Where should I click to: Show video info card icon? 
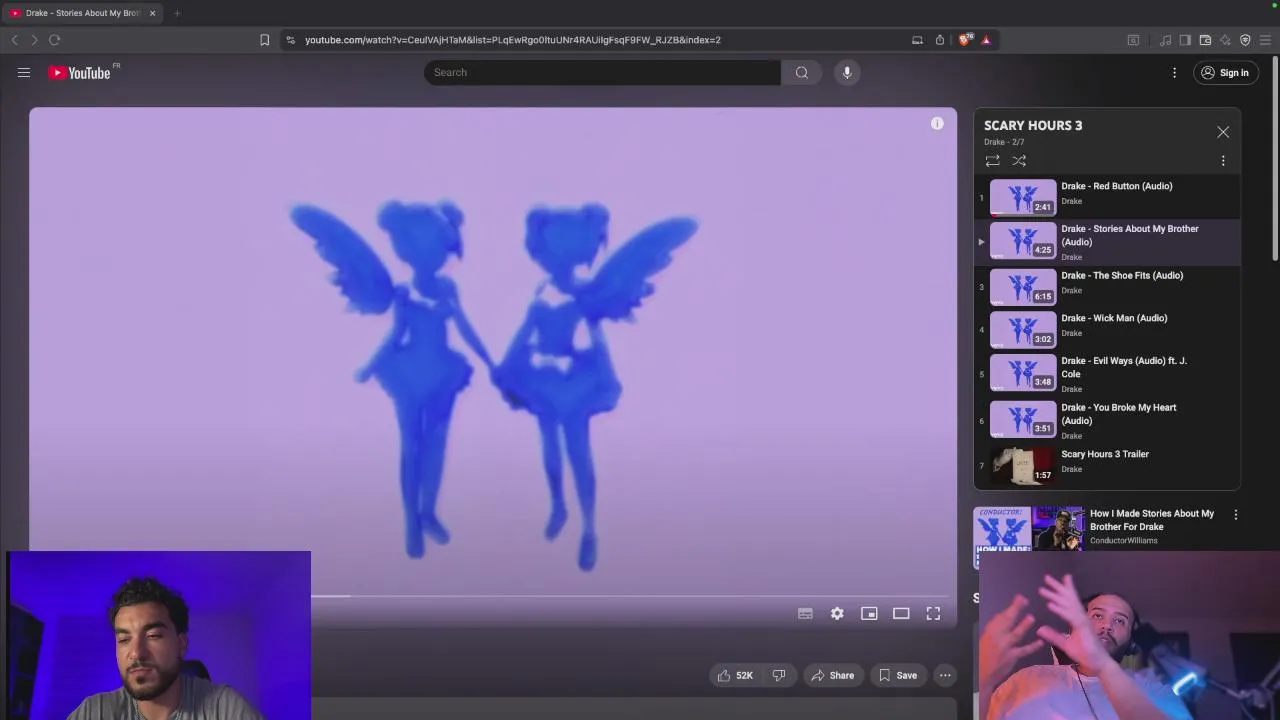tap(937, 123)
